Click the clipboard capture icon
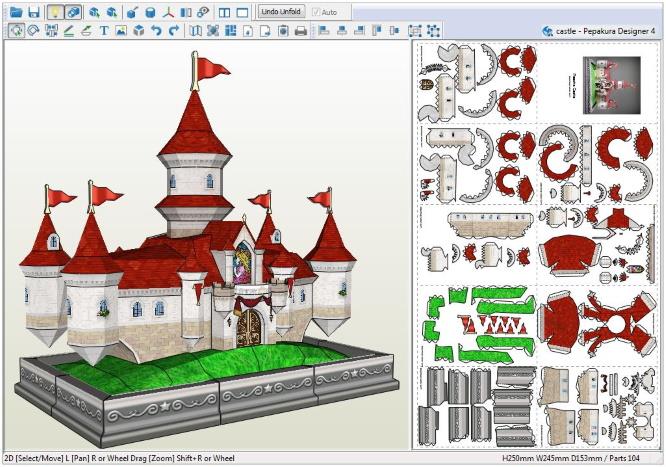666x467 pixels. pyautogui.click(x=283, y=31)
